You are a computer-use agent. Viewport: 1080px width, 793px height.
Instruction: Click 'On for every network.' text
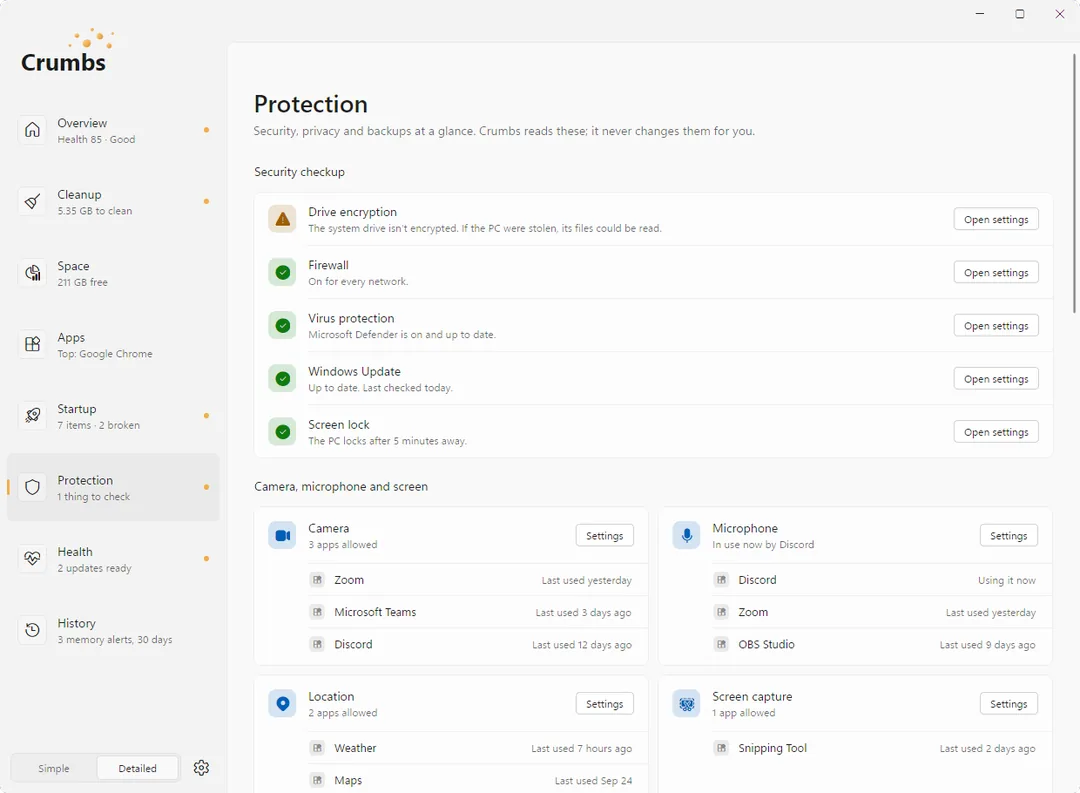tap(358, 281)
